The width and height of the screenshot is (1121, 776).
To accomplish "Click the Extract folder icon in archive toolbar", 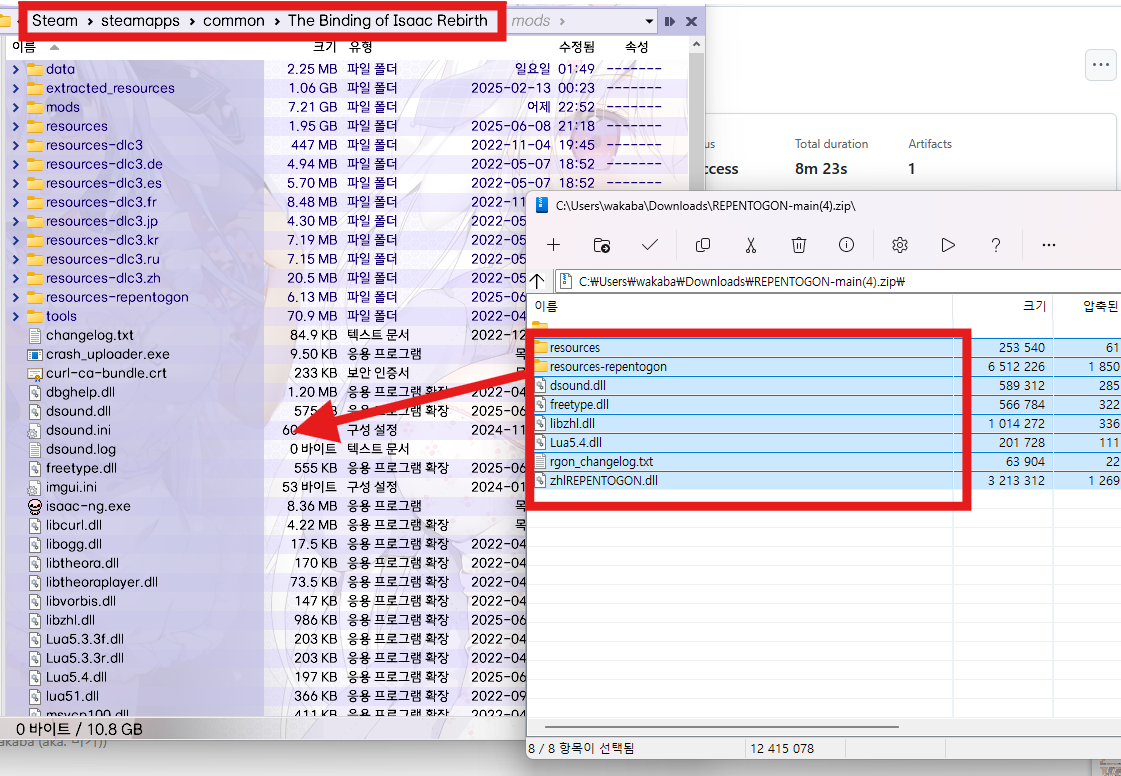I will [602, 245].
